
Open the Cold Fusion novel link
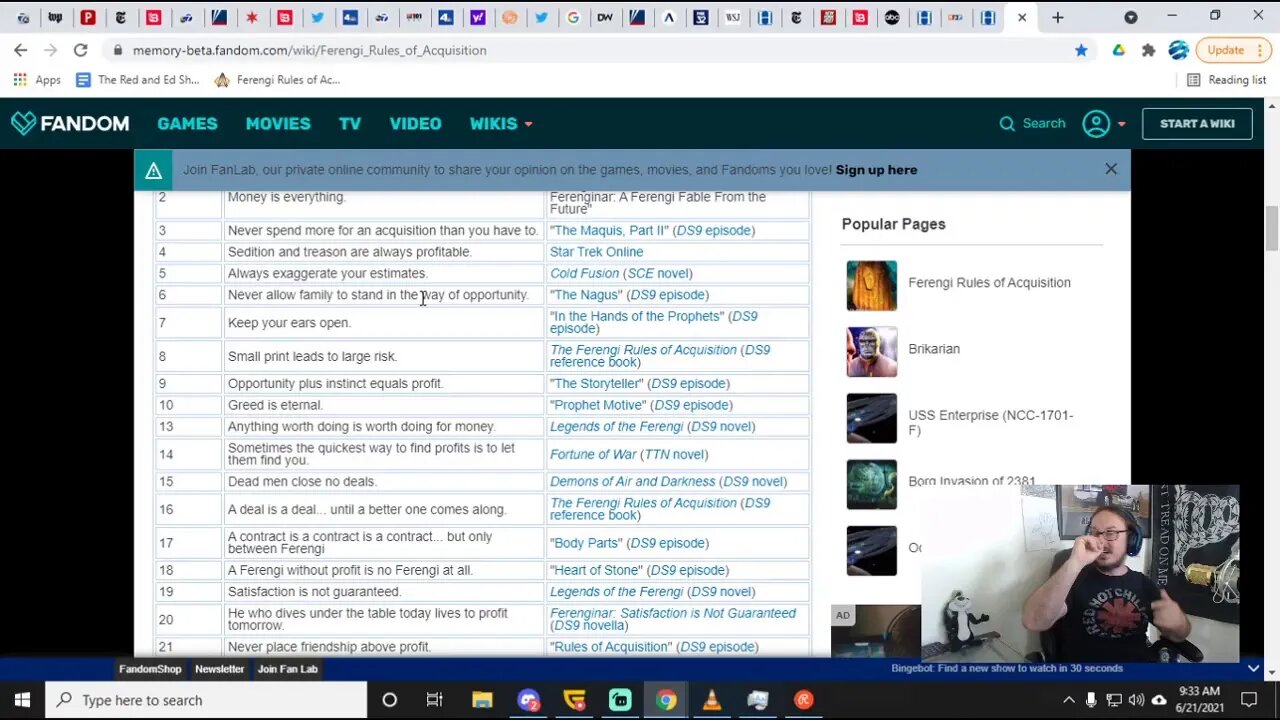pos(584,273)
